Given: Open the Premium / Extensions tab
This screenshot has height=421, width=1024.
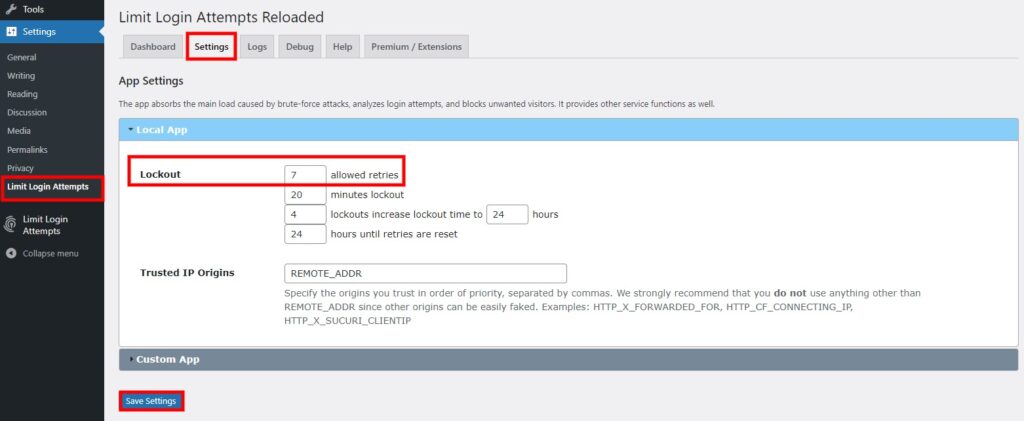Looking at the screenshot, I should tap(416, 47).
